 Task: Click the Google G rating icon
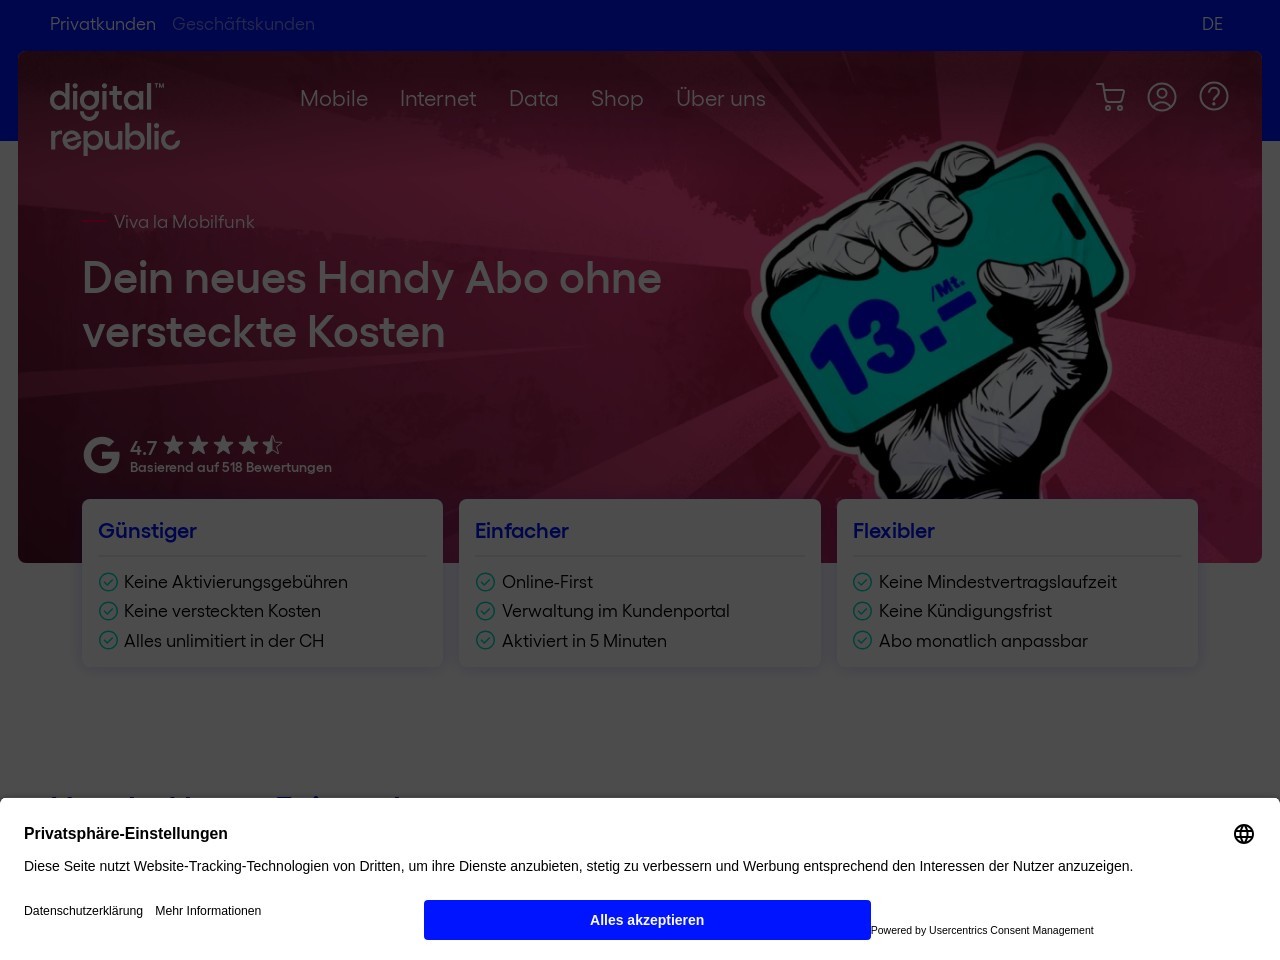(x=101, y=455)
